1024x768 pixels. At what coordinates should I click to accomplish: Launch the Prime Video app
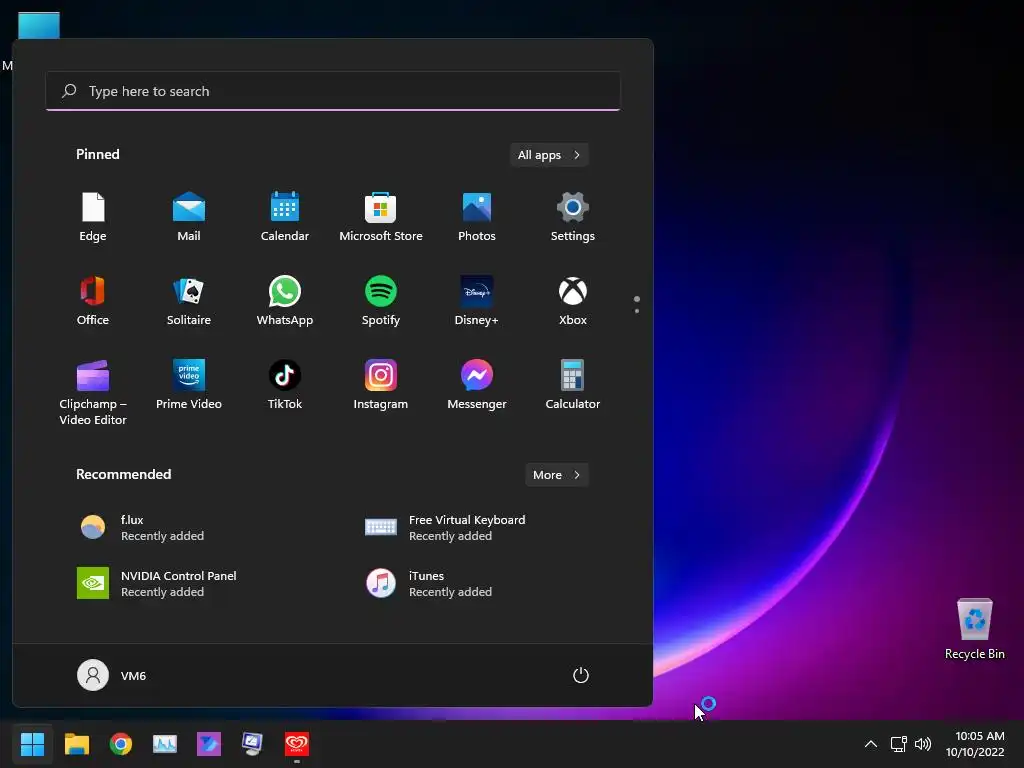pyautogui.click(x=189, y=385)
